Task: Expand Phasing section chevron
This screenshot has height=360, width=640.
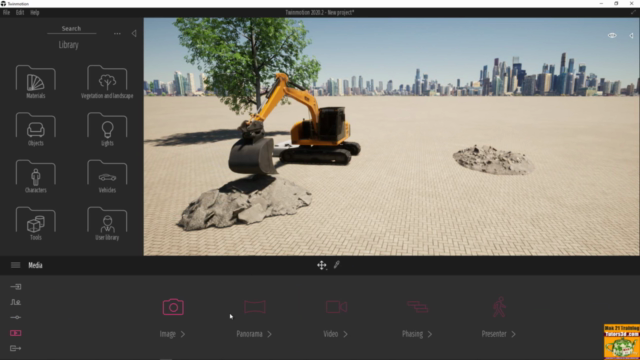Action: click(x=430, y=334)
